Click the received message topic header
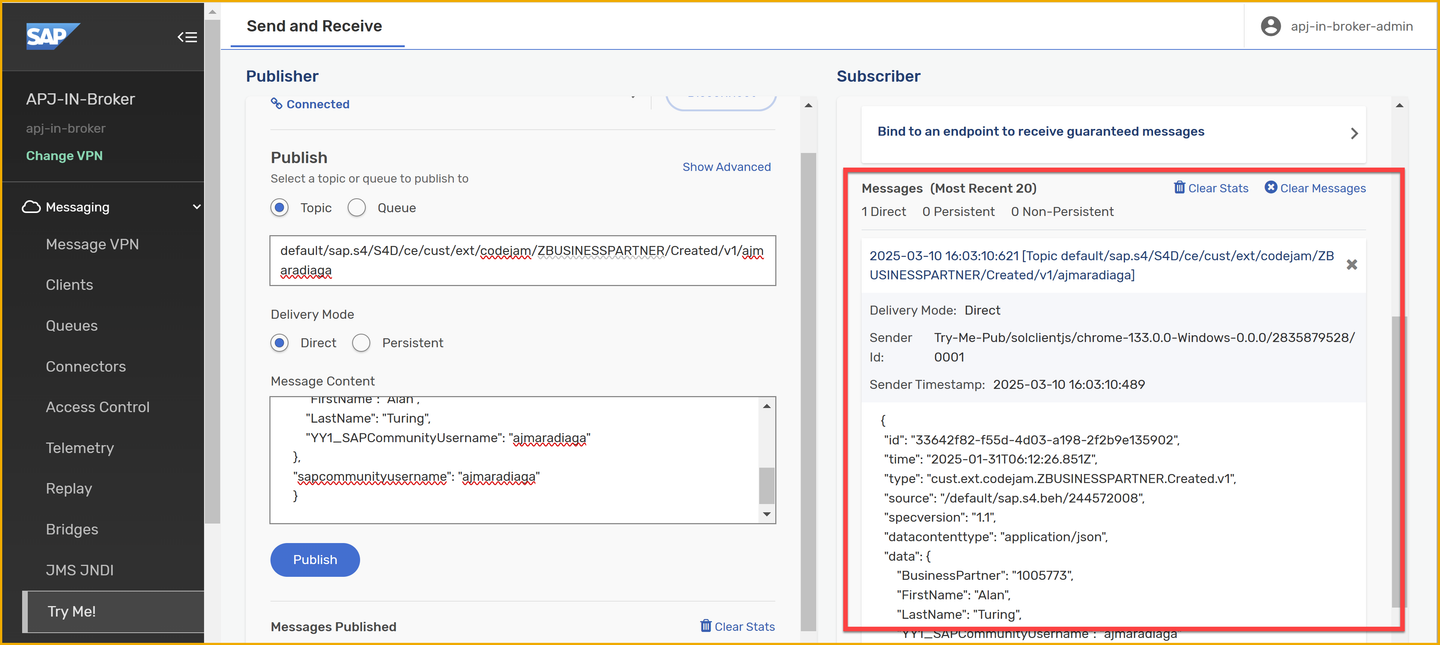The width and height of the screenshot is (1440, 645). 1102,265
